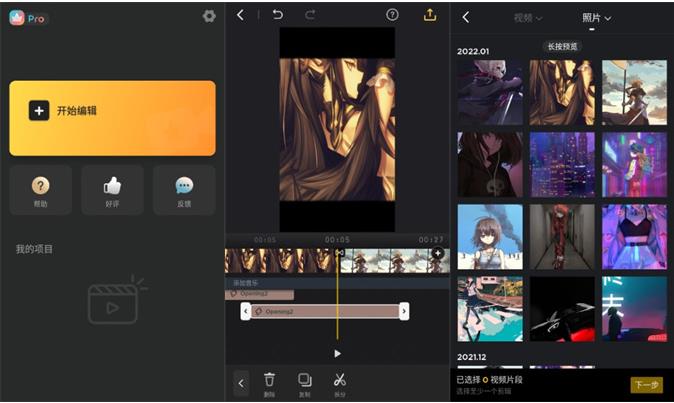
Task: Click the 00:27 timeline time label
Action: click(x=431, y=240)
